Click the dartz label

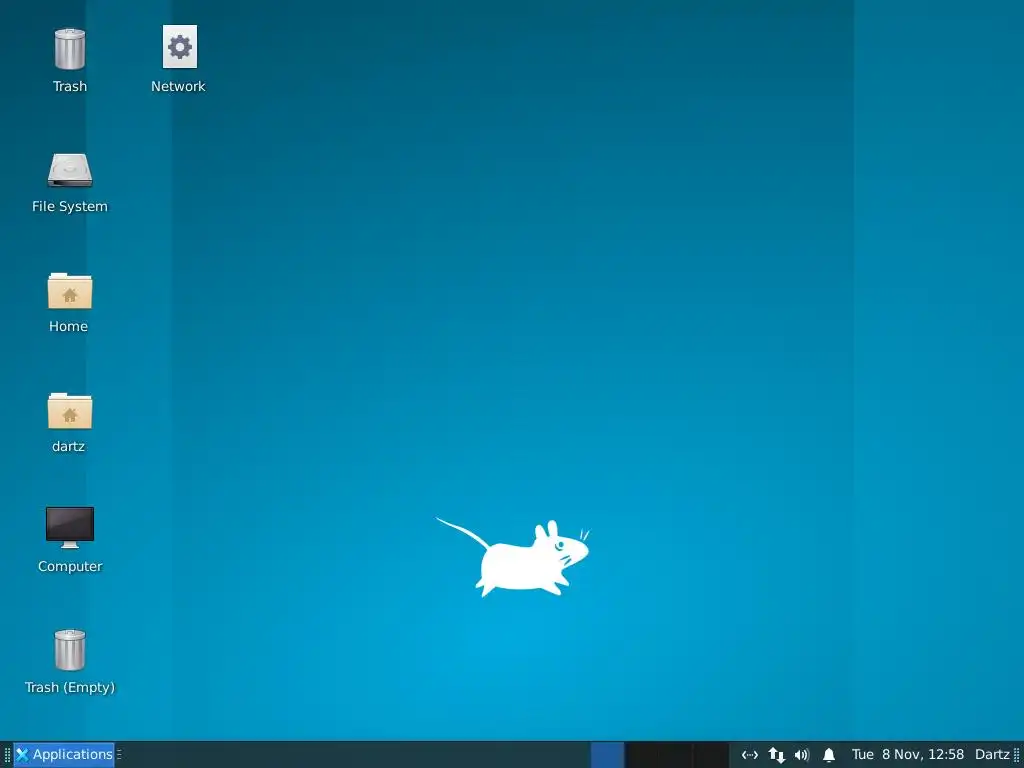(69, 447)
